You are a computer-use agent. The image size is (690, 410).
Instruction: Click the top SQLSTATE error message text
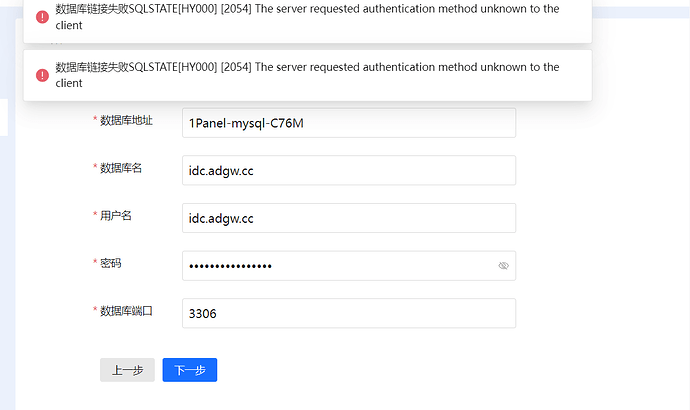click(x=307, y=17)
